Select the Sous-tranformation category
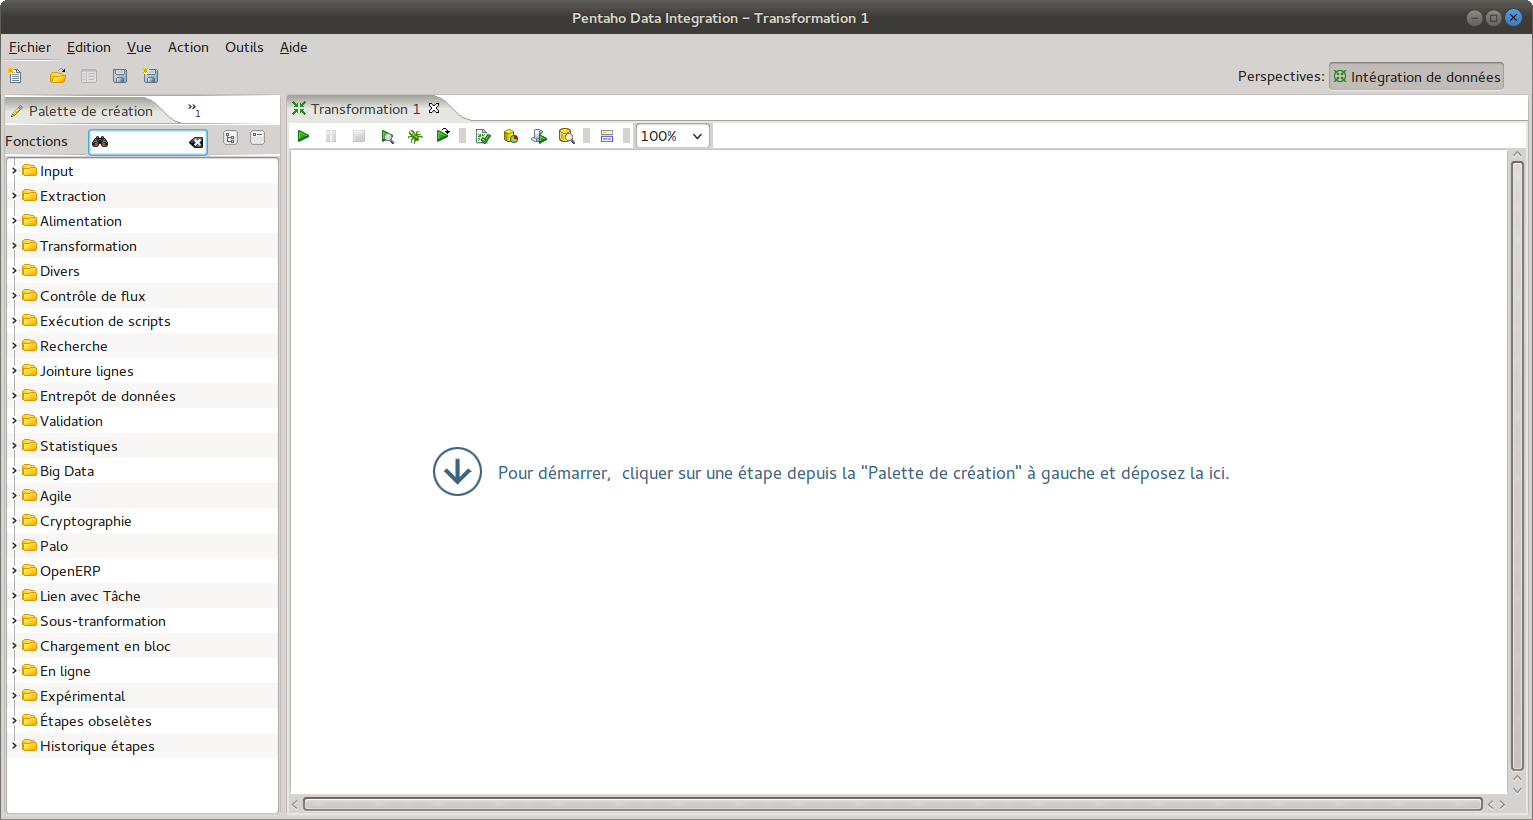The height and width of the screenshot is (820, 1533). 102,621
